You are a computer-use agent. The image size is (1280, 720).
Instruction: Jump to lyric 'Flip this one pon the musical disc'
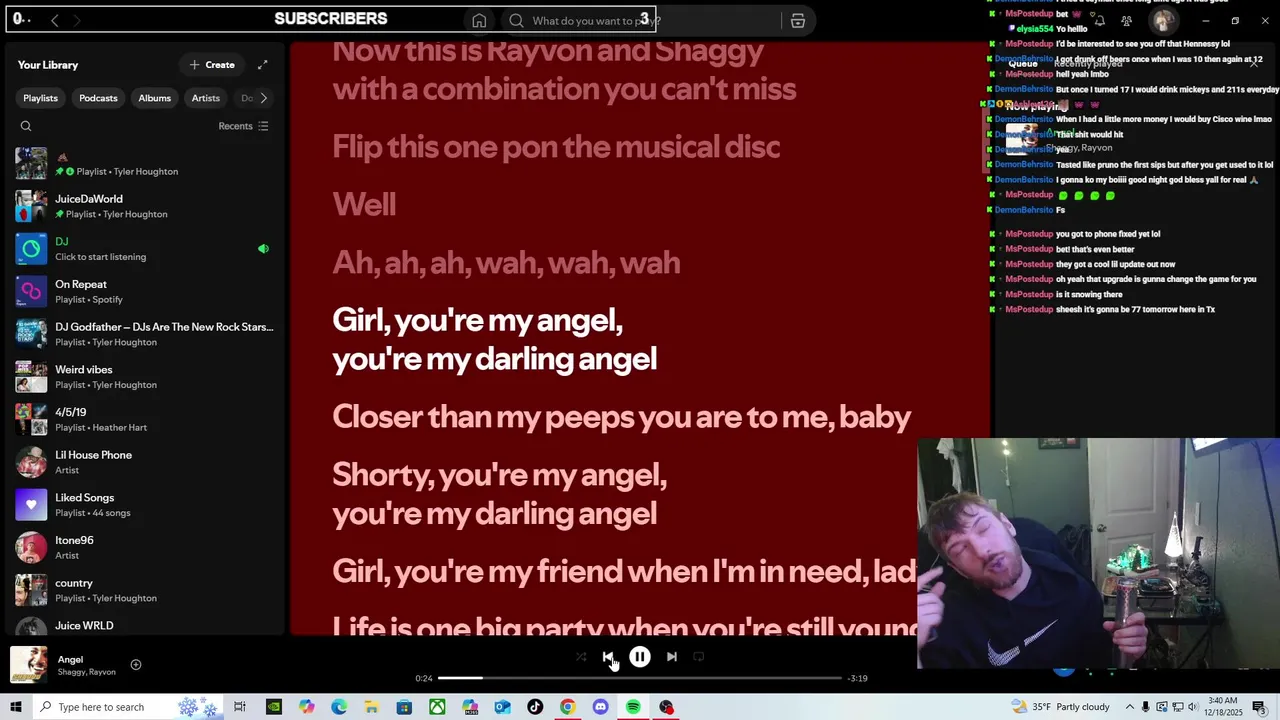(556, 147)
